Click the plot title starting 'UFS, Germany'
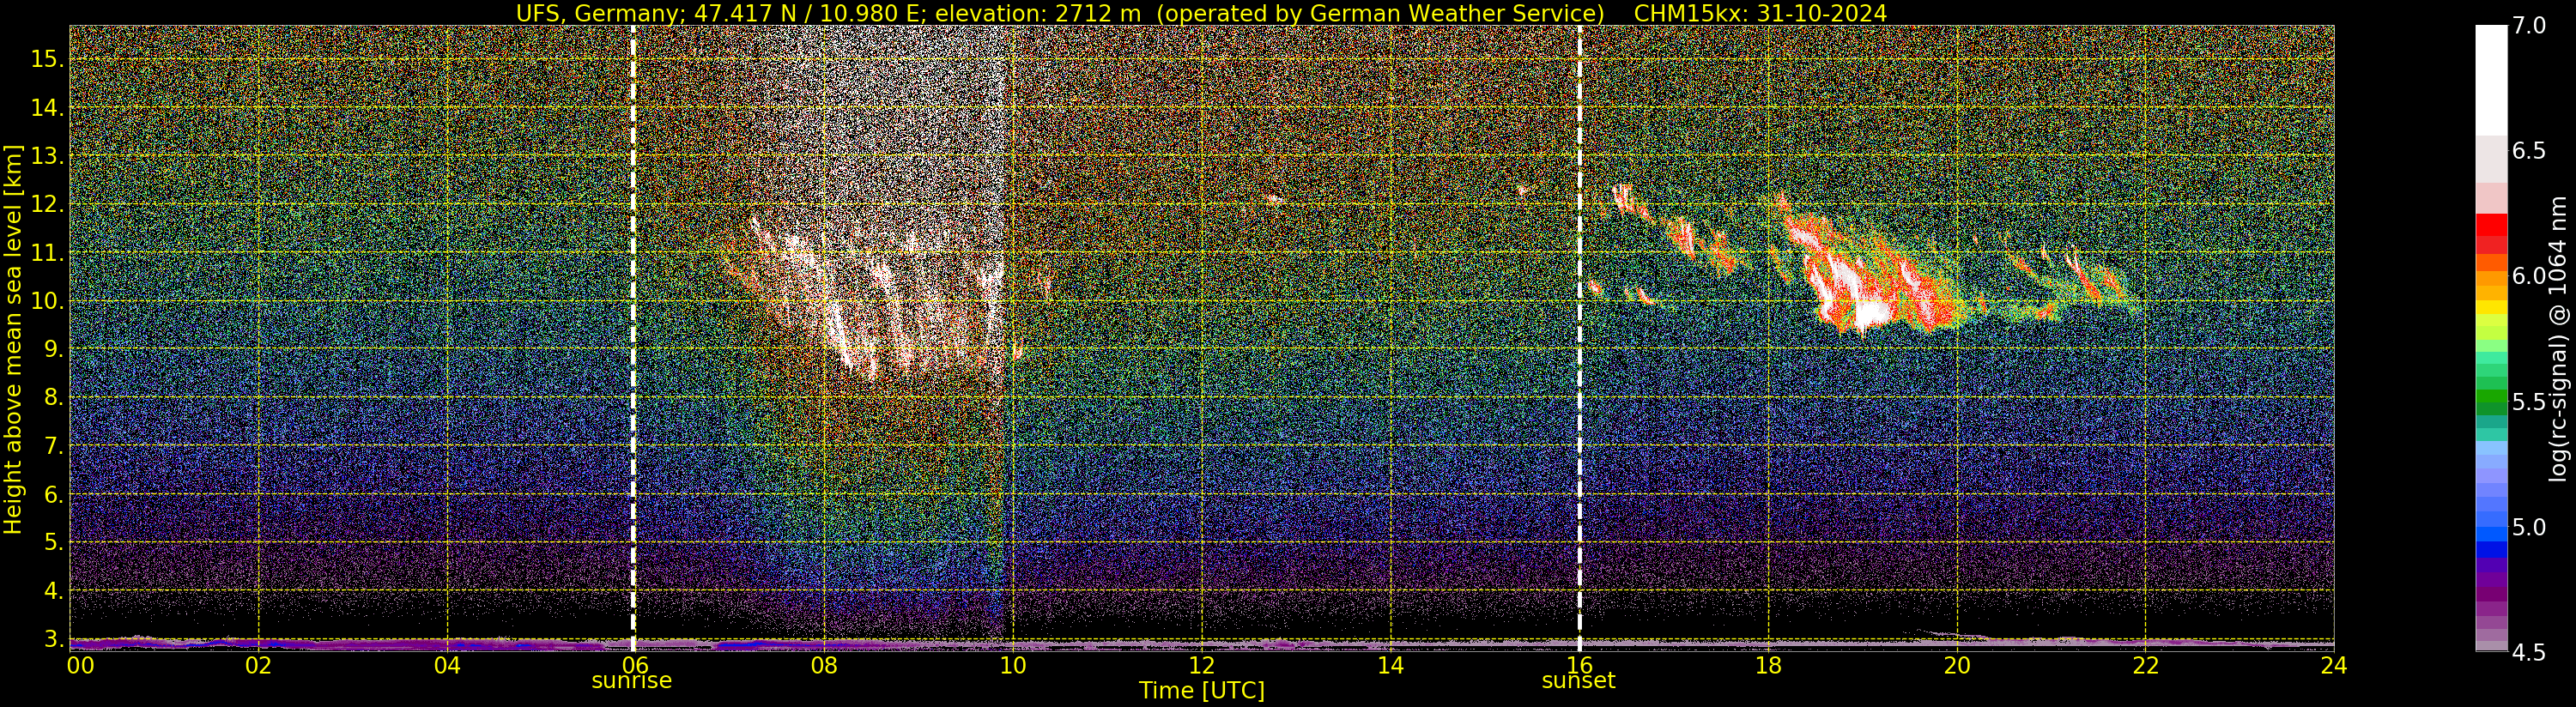Viewport: 2576px width, 707px height. [x=1201, y=13]
